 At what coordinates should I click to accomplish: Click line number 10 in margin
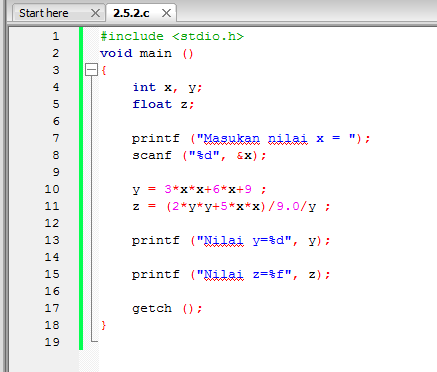(52, 189)
